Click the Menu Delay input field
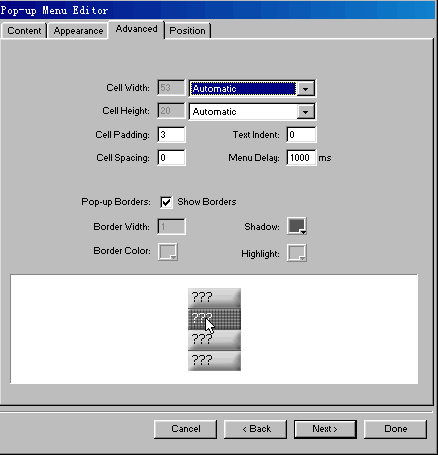 tap(301, 157)
